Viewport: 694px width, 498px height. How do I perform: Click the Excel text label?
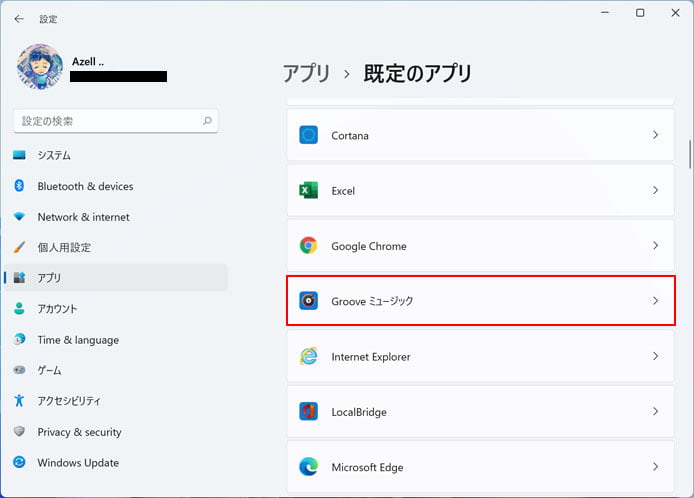[343, 191]
